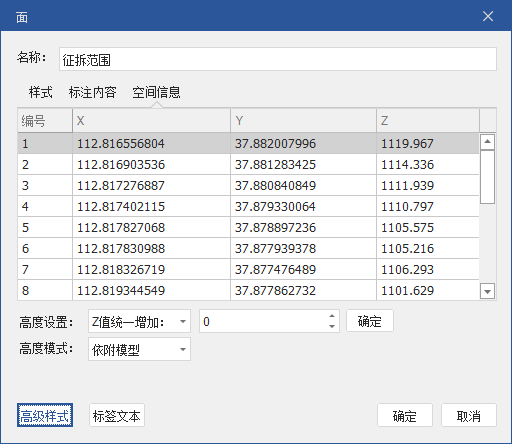
Task: Confirm dialog with bottom 确定 button
Action: point(405,415)
